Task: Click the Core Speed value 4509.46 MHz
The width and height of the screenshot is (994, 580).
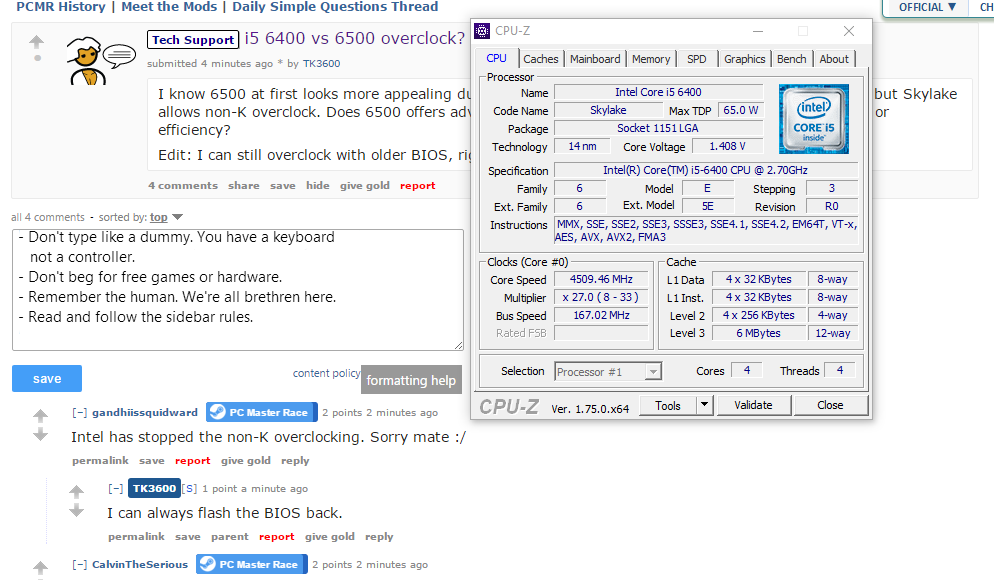Action: coord(601,279)
